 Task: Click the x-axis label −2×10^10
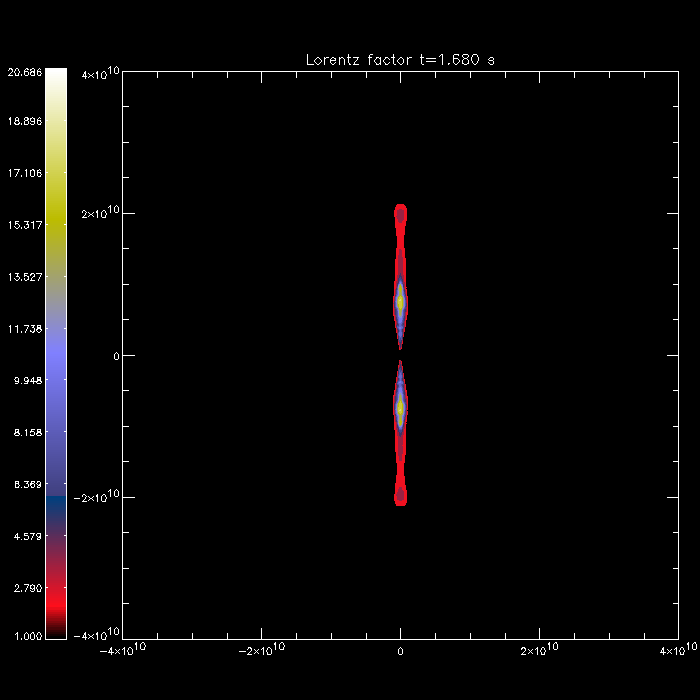(261, 650)
